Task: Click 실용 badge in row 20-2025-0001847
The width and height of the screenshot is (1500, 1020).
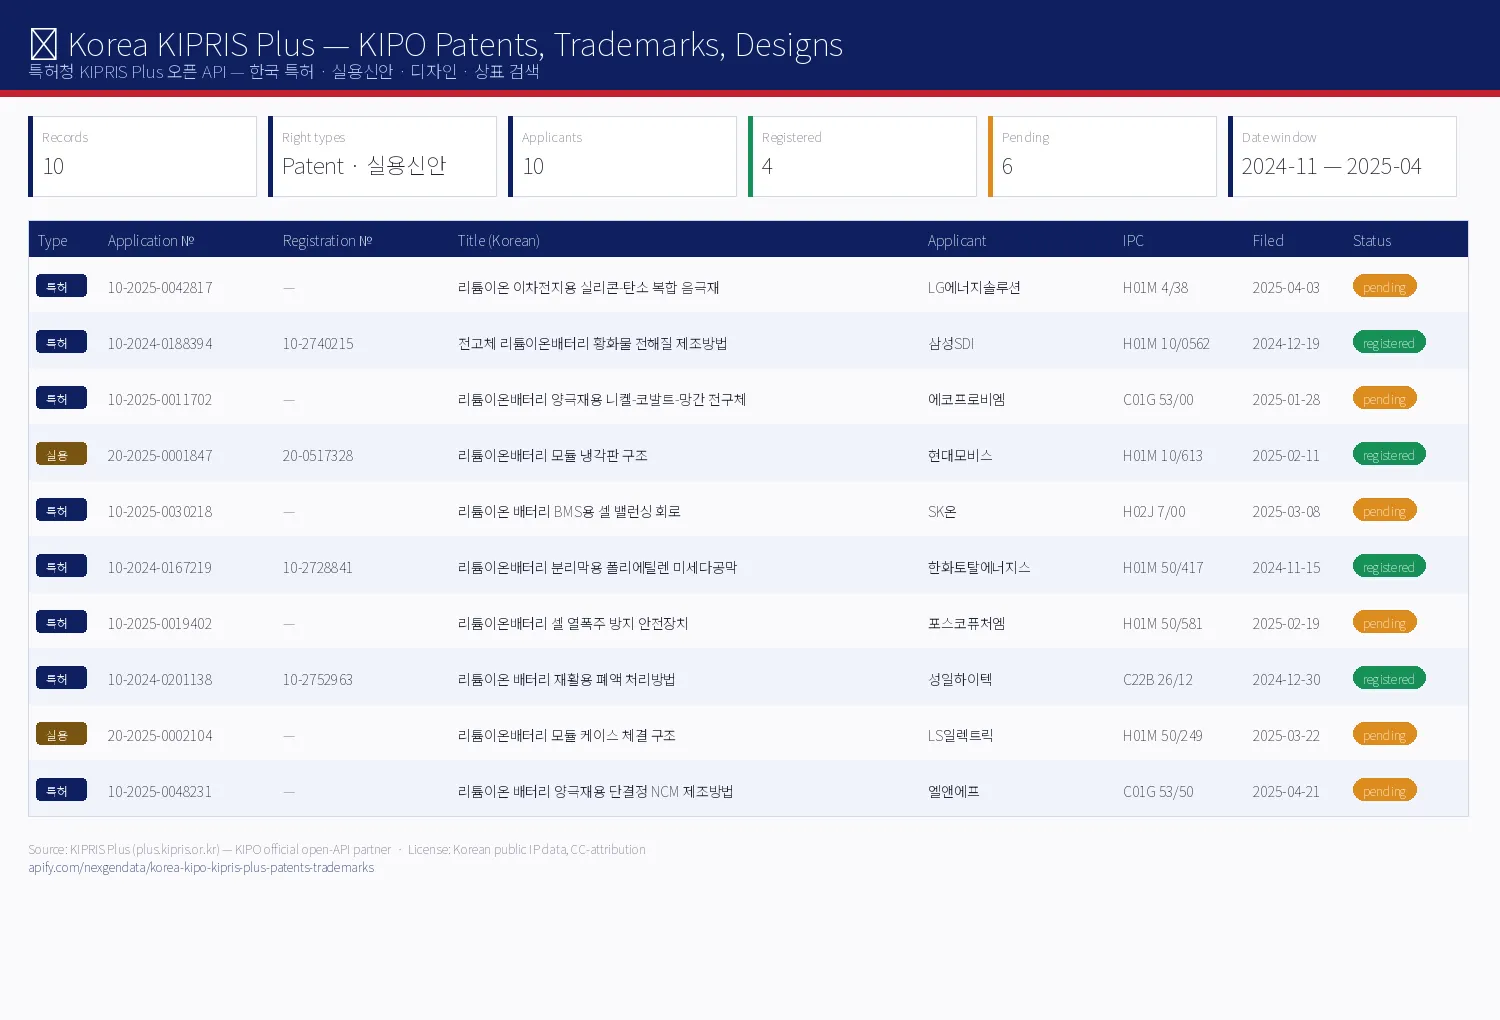Action: (61, 454)
